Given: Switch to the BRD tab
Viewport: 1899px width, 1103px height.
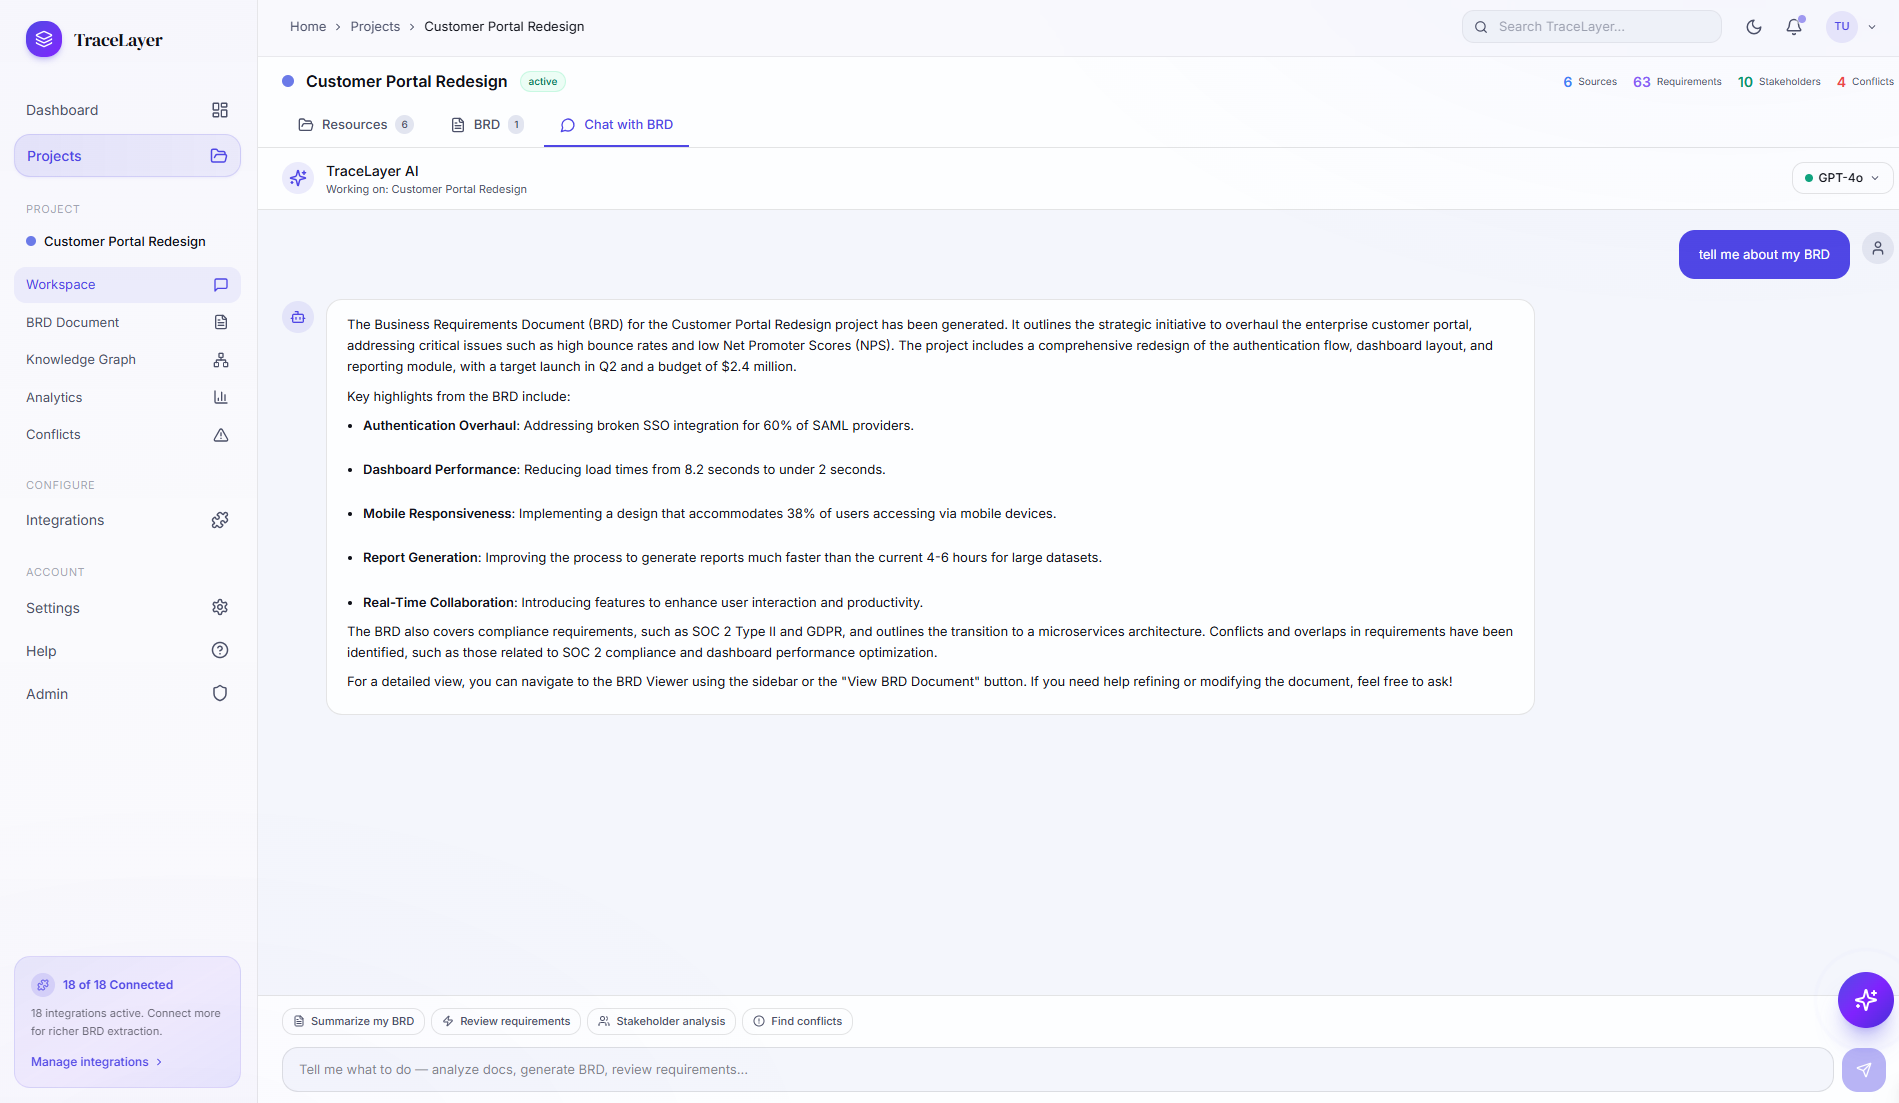Looking at the screenshot, I should point(487,125).
